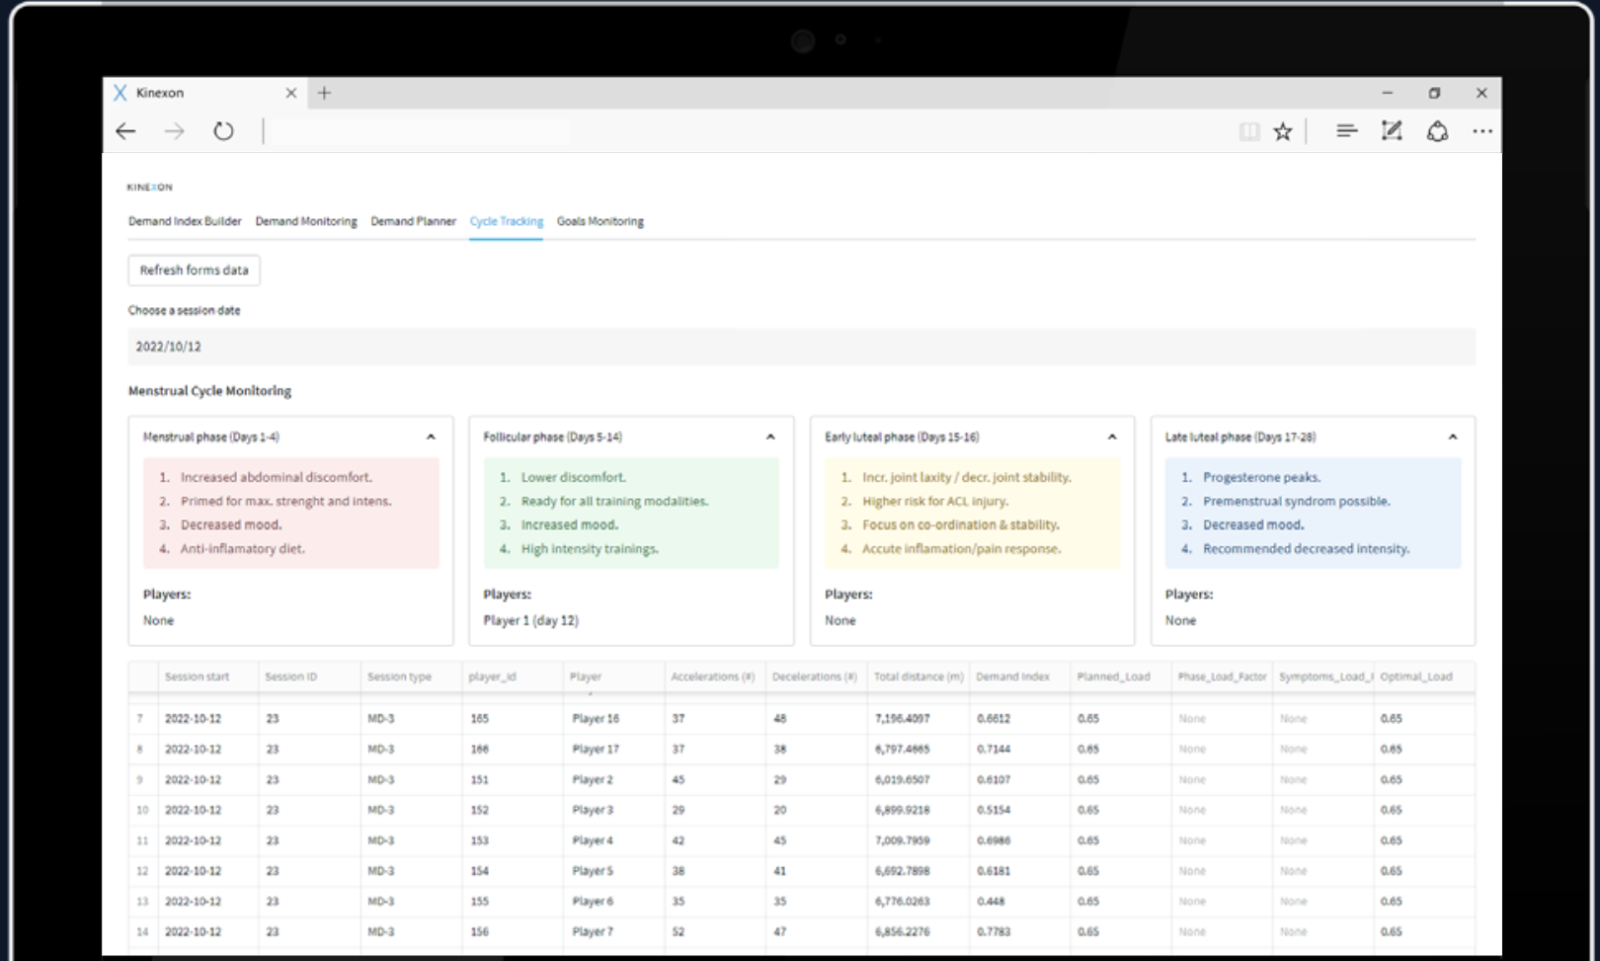Click the share icon in toolbar
This screenshot has height=961, width=1600.
[x=1437, y=131]
